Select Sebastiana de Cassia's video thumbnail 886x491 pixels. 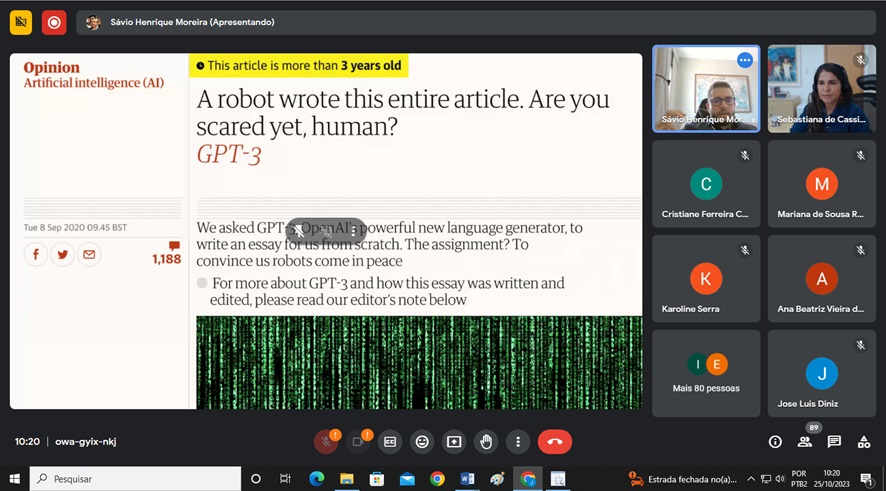(822, 88)
